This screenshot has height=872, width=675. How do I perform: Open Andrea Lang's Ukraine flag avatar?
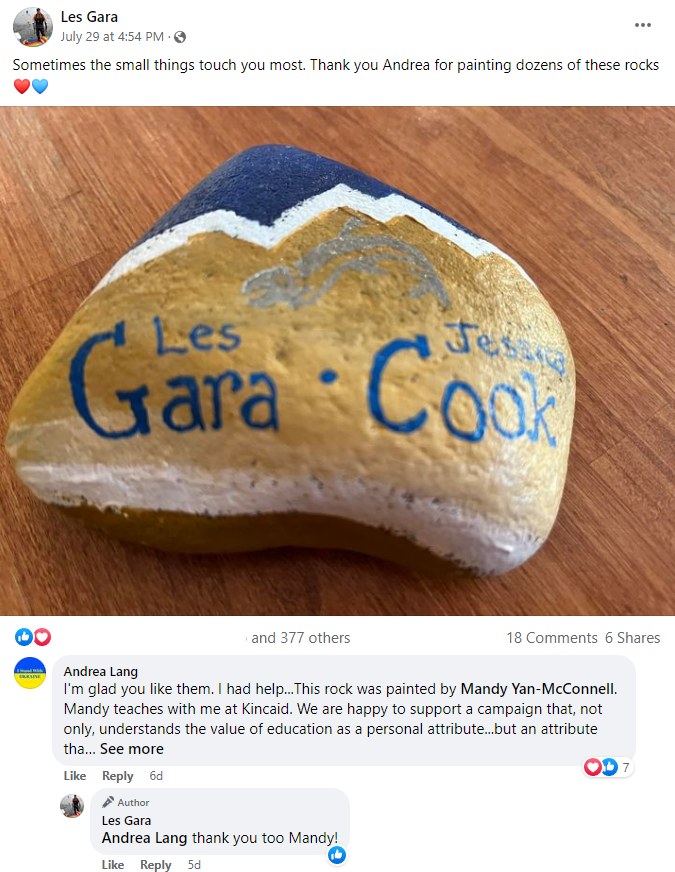click(29, 673)
